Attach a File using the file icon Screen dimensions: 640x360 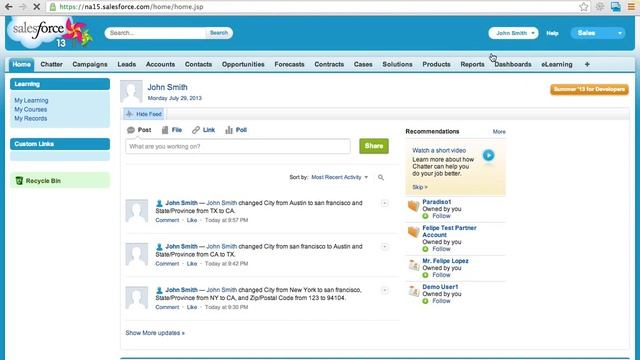click(165, 130)
